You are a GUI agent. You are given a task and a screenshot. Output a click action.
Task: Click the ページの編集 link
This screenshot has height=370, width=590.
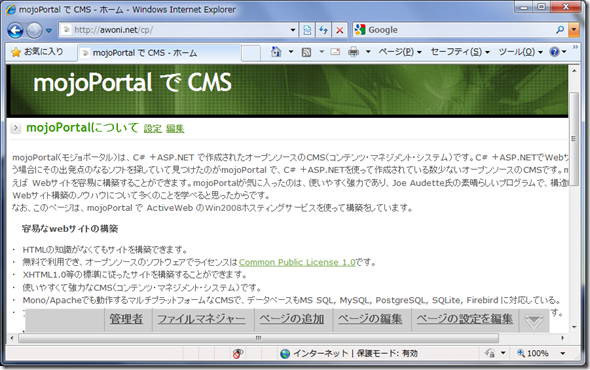370,319
